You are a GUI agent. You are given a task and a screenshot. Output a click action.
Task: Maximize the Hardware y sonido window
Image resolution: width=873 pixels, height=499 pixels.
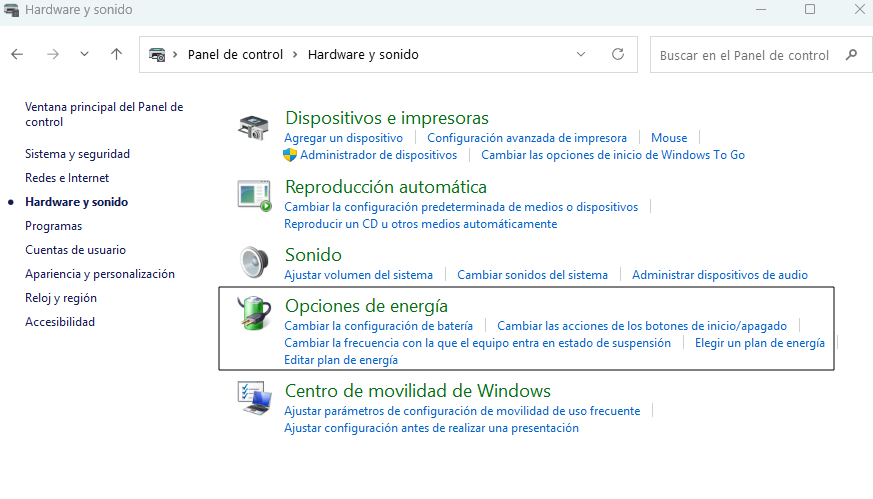point(810,9)
